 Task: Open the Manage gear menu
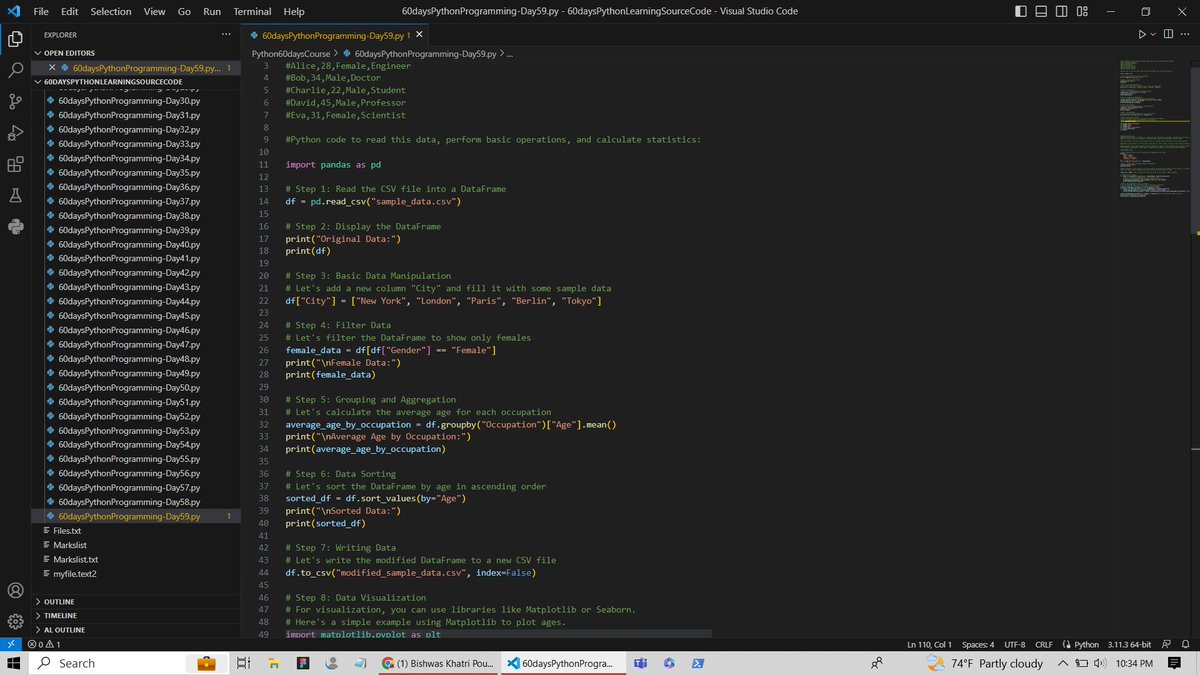pos(15,621)
